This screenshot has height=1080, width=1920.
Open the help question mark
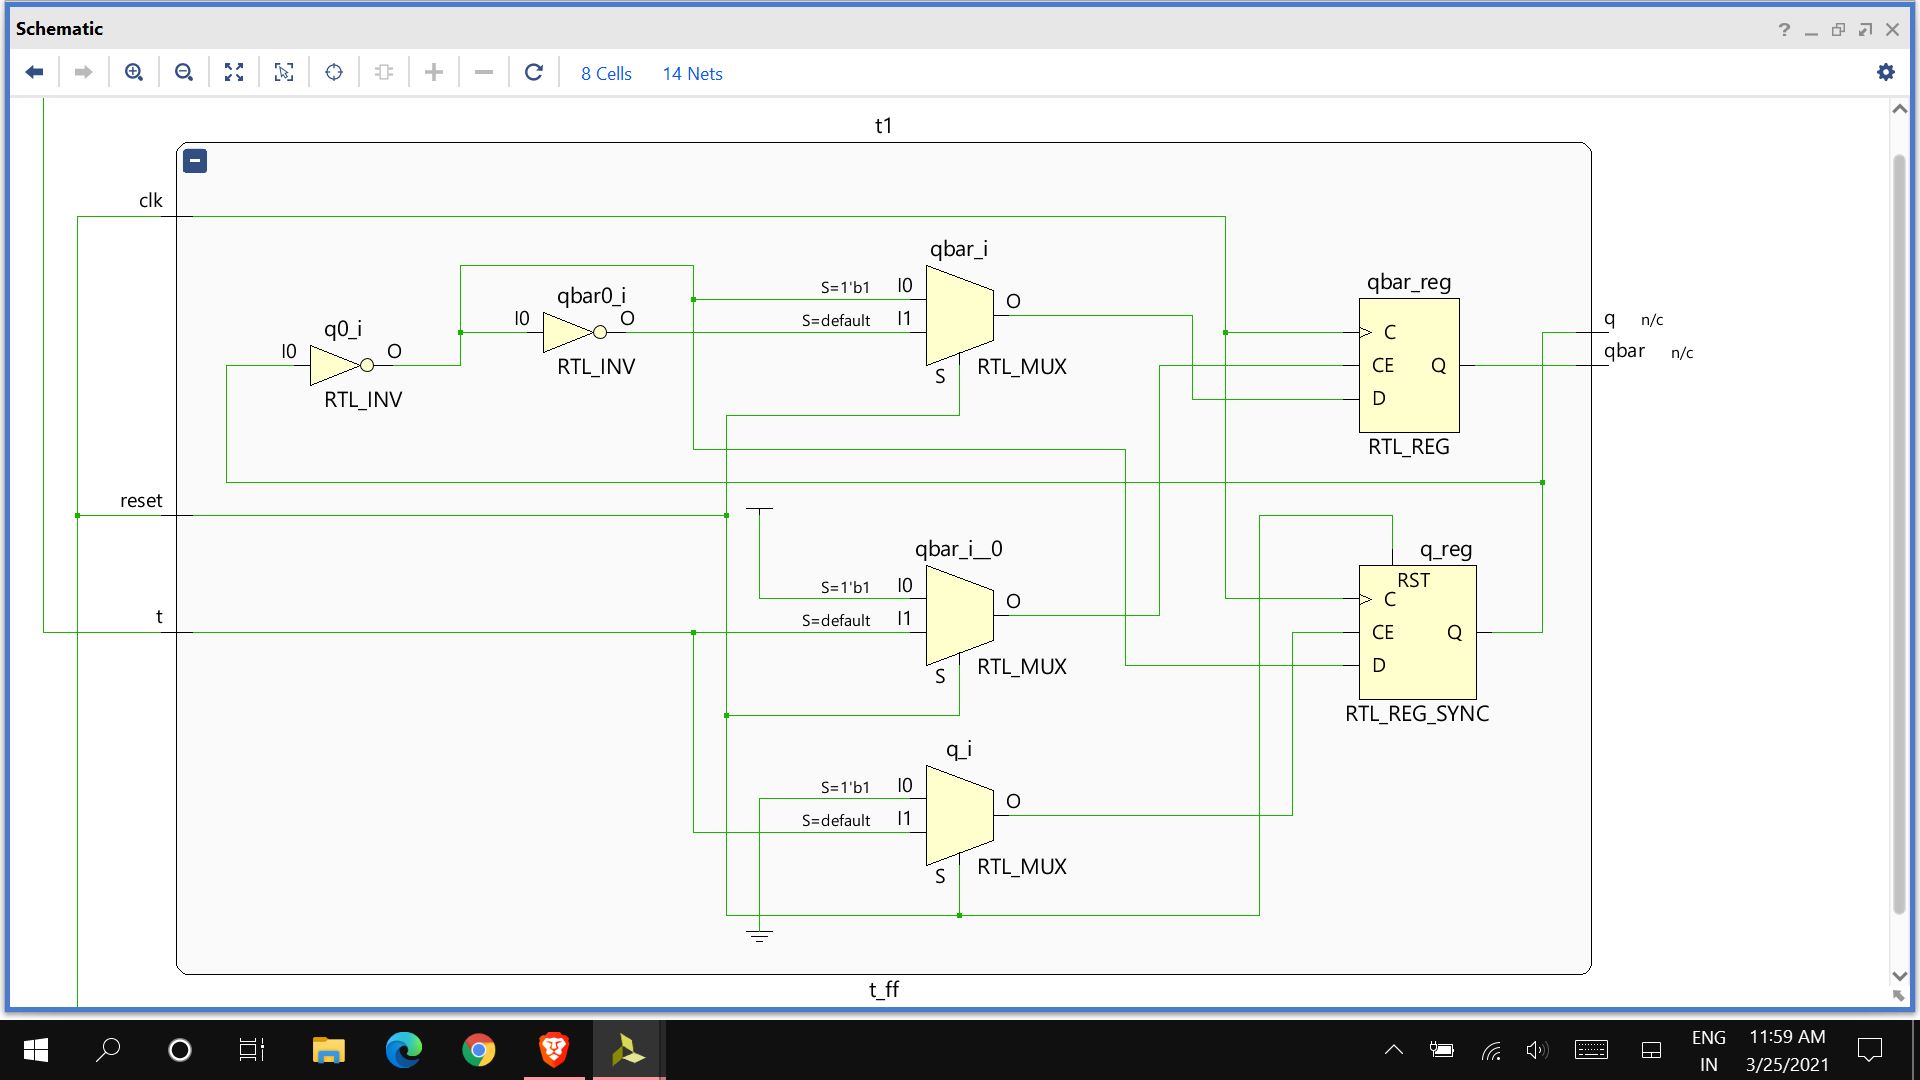1784,30
